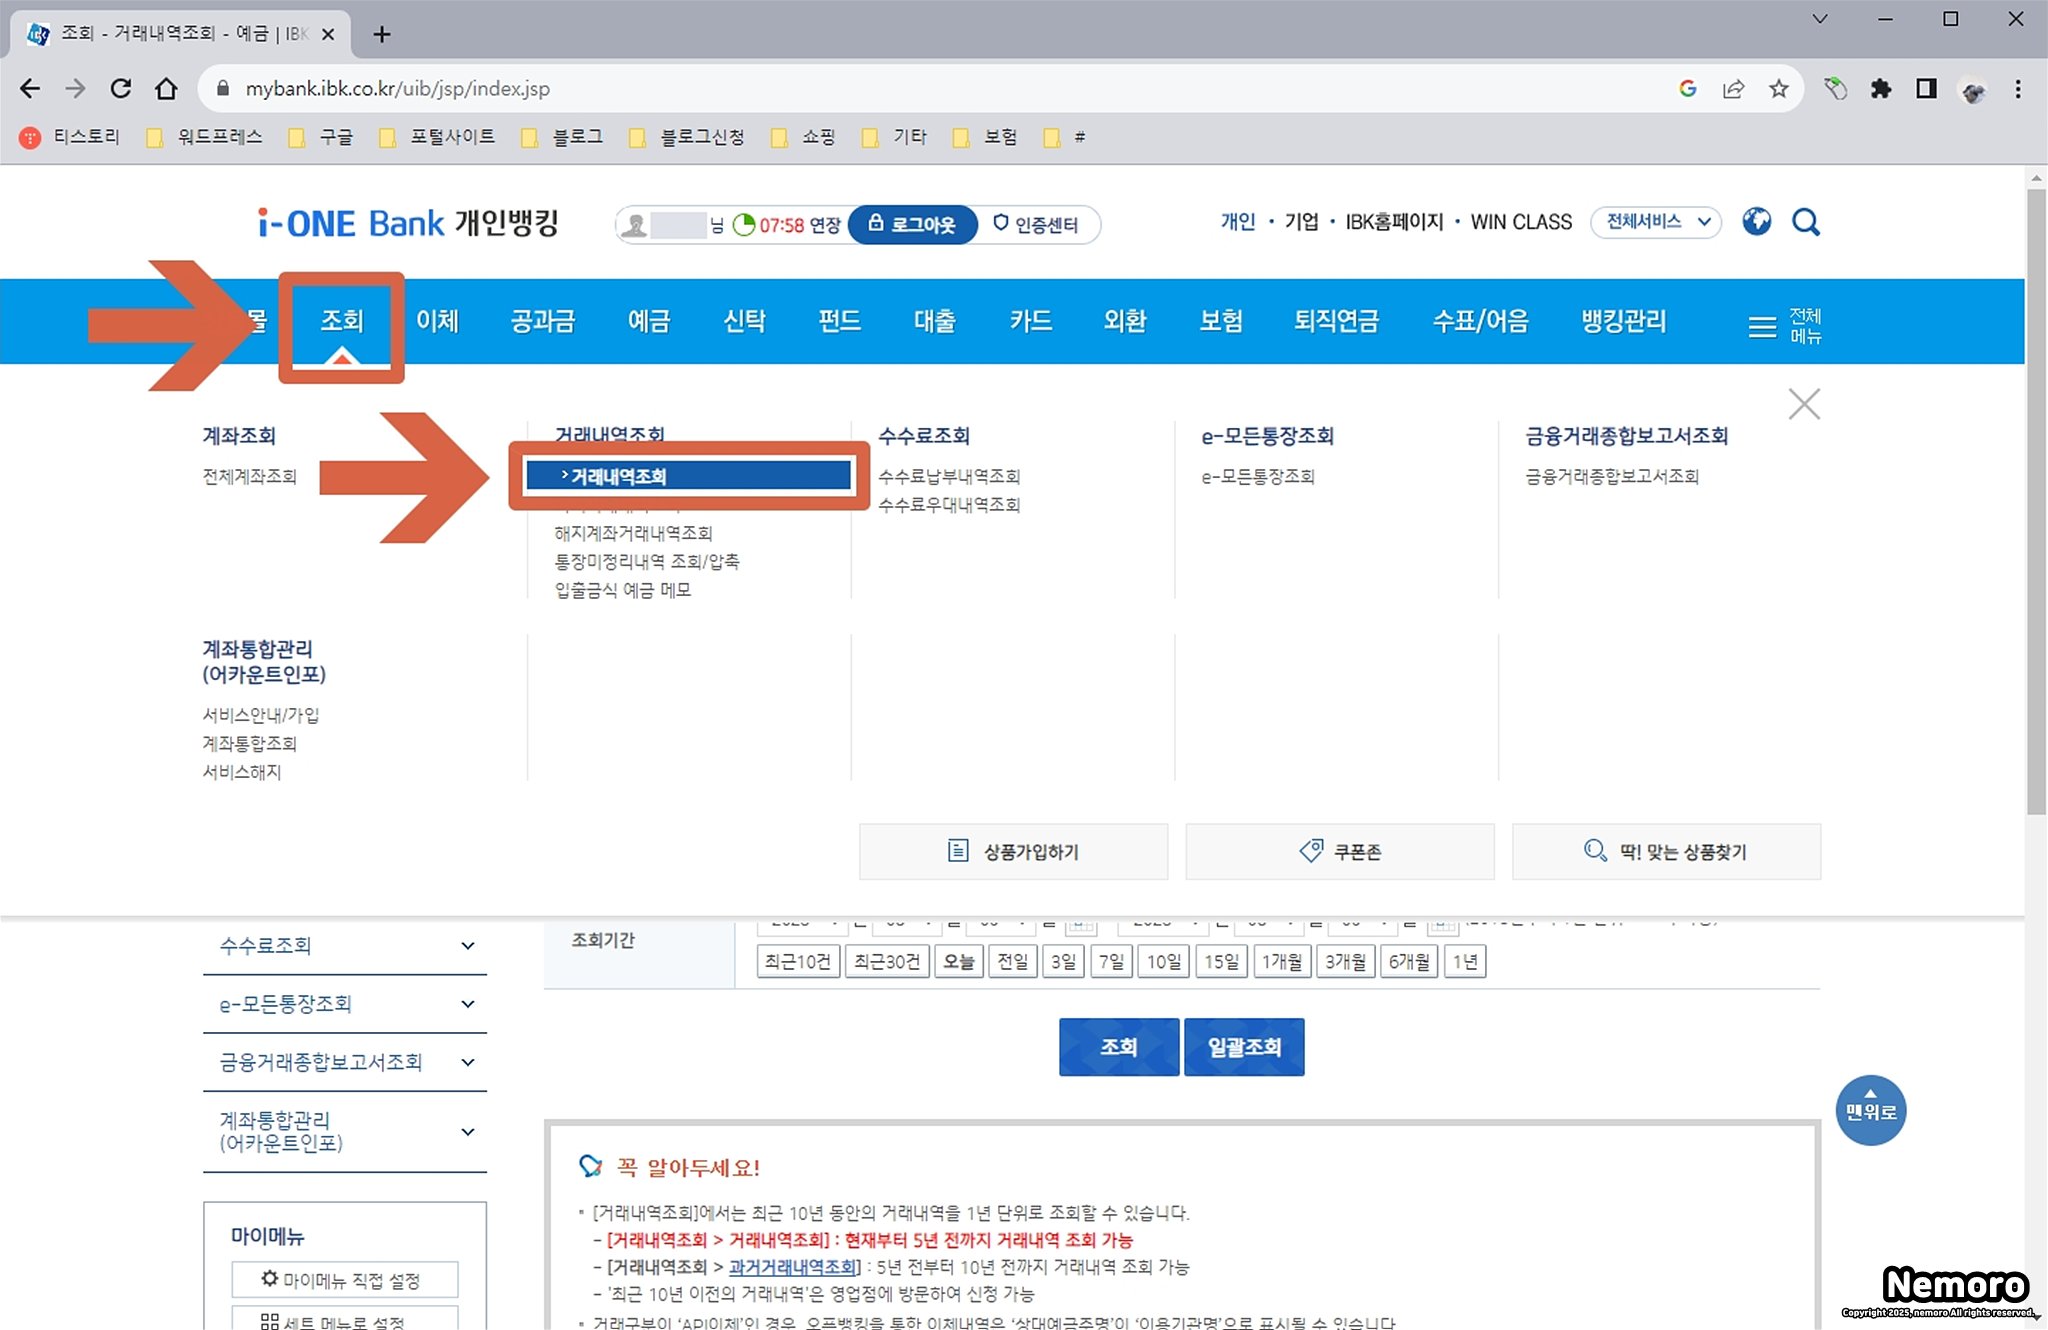Go to browser home icon
2048x1330 pixels.
166,89
